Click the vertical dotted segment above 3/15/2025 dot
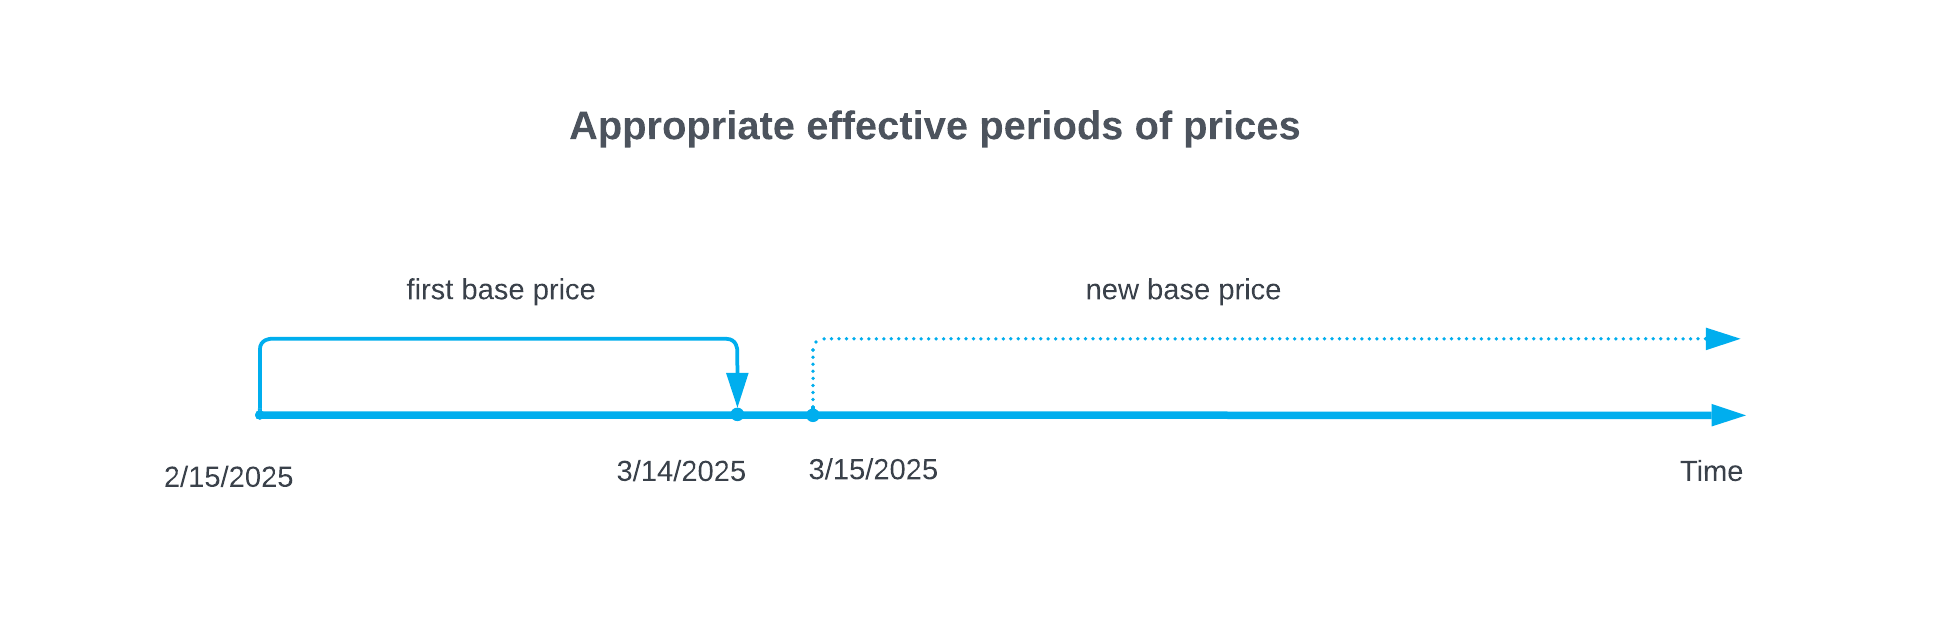This screenshot has width=1941, height=617. (x=814, y=377)
